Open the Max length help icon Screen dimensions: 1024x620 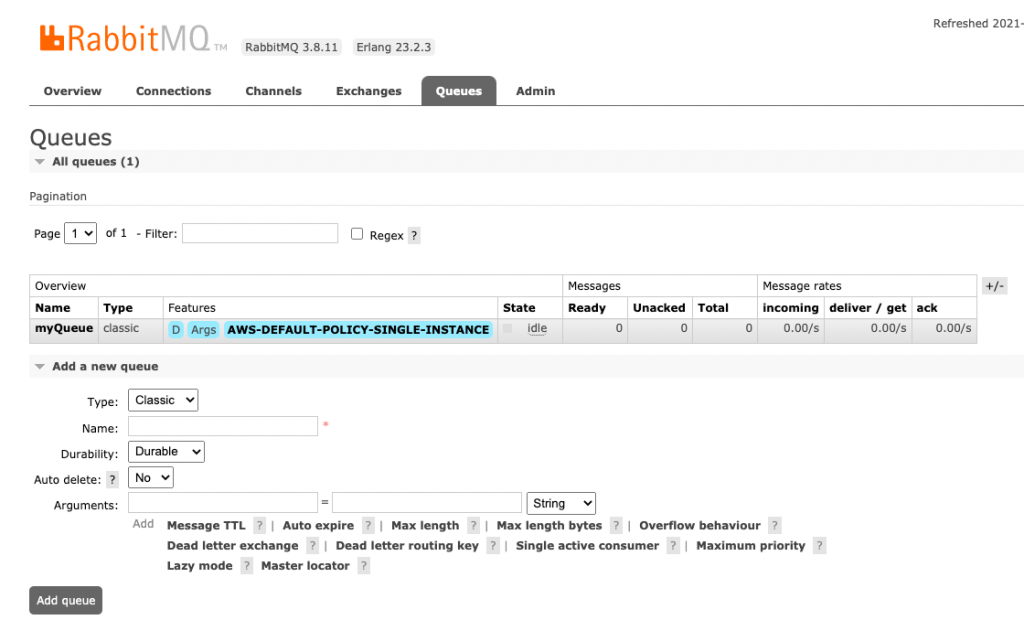pos(473,525)
